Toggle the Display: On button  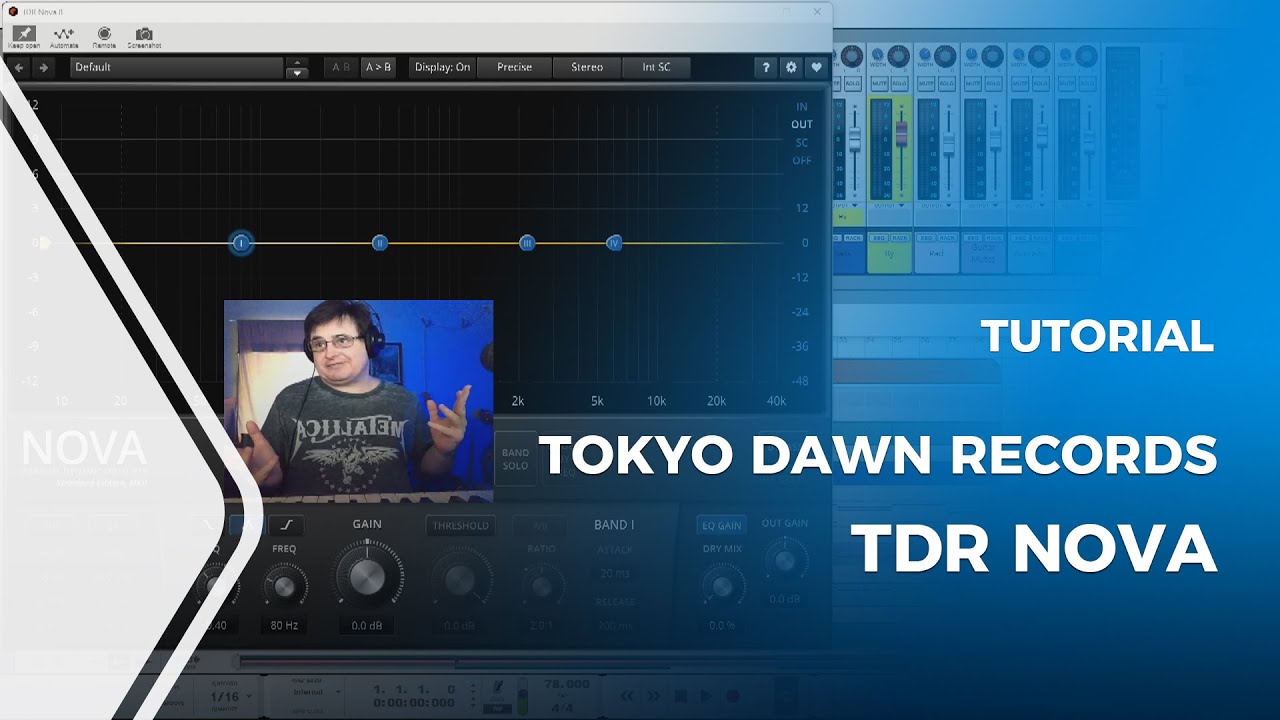tap(442, 67)
